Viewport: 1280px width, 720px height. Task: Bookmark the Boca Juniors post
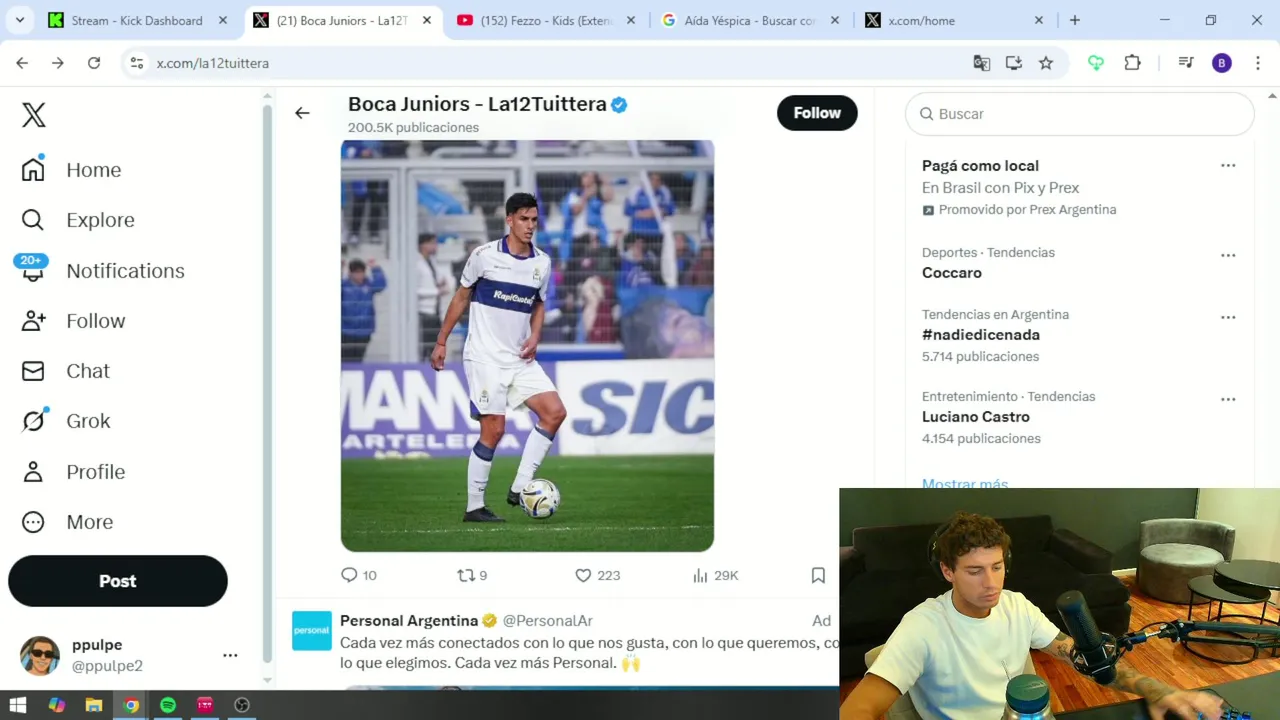818,575
